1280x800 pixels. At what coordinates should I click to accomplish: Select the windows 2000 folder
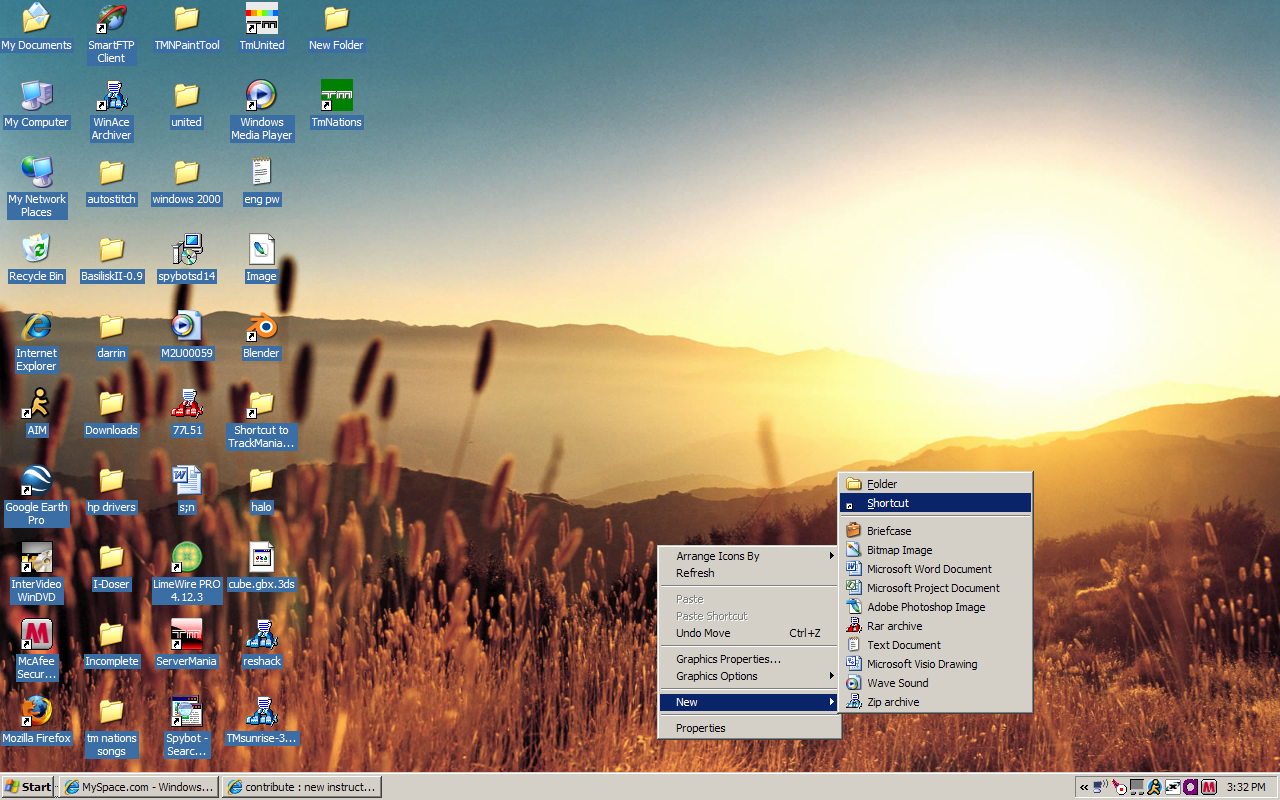[x=187, y=181]
